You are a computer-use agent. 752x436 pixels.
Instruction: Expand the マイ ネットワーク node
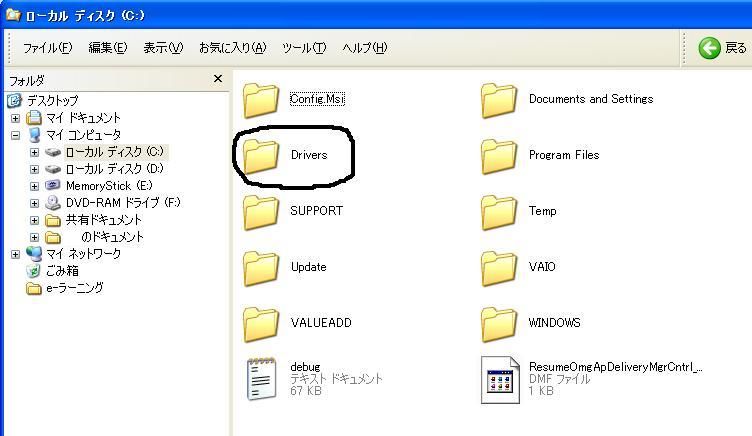click(x=15, y=254)
